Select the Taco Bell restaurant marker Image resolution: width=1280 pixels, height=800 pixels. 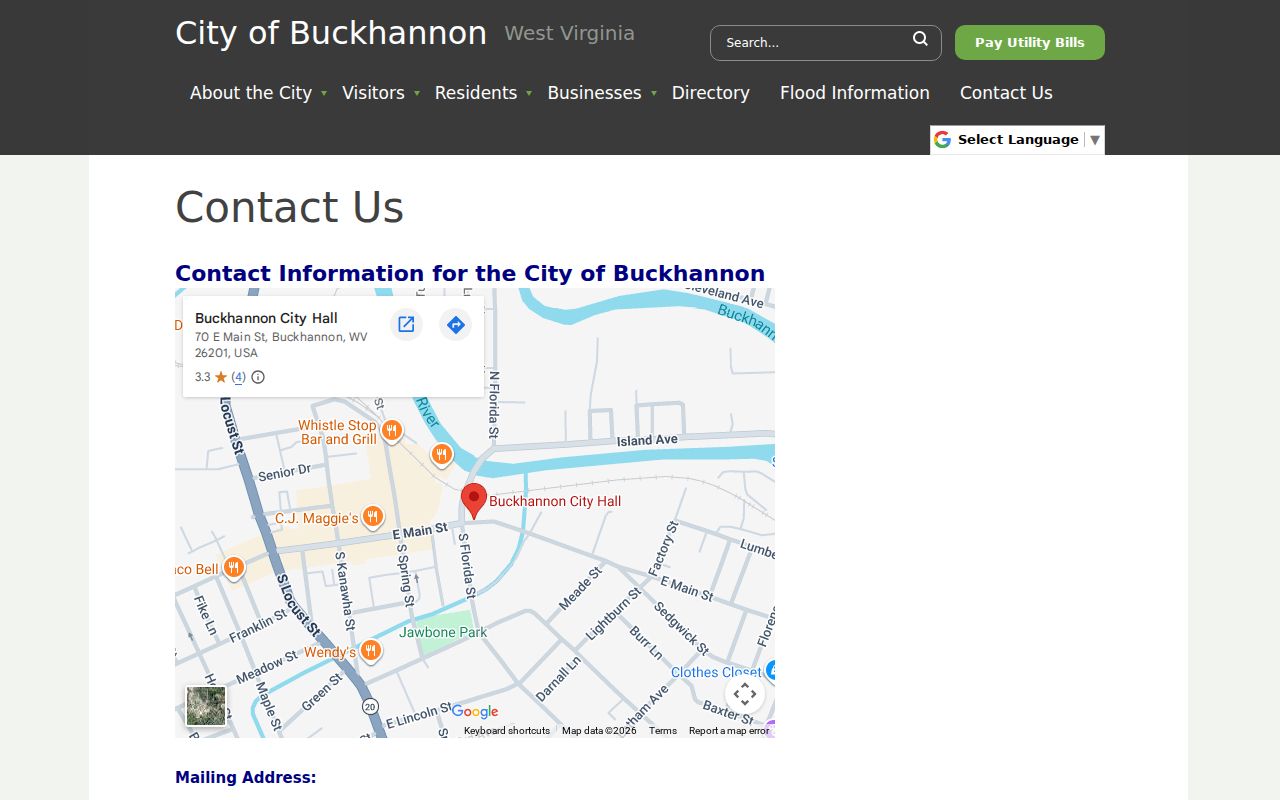tap(234, 568)
